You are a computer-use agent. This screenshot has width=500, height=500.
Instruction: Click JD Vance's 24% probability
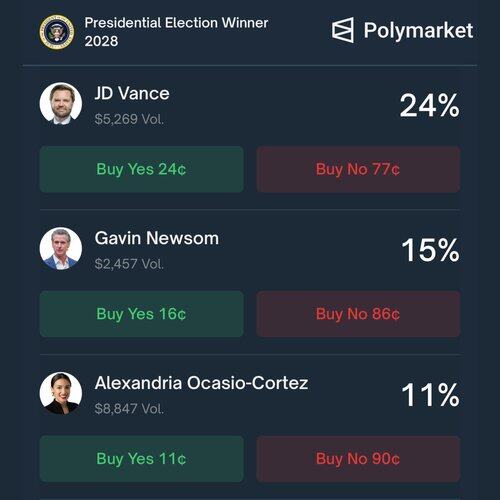point(430,105)
